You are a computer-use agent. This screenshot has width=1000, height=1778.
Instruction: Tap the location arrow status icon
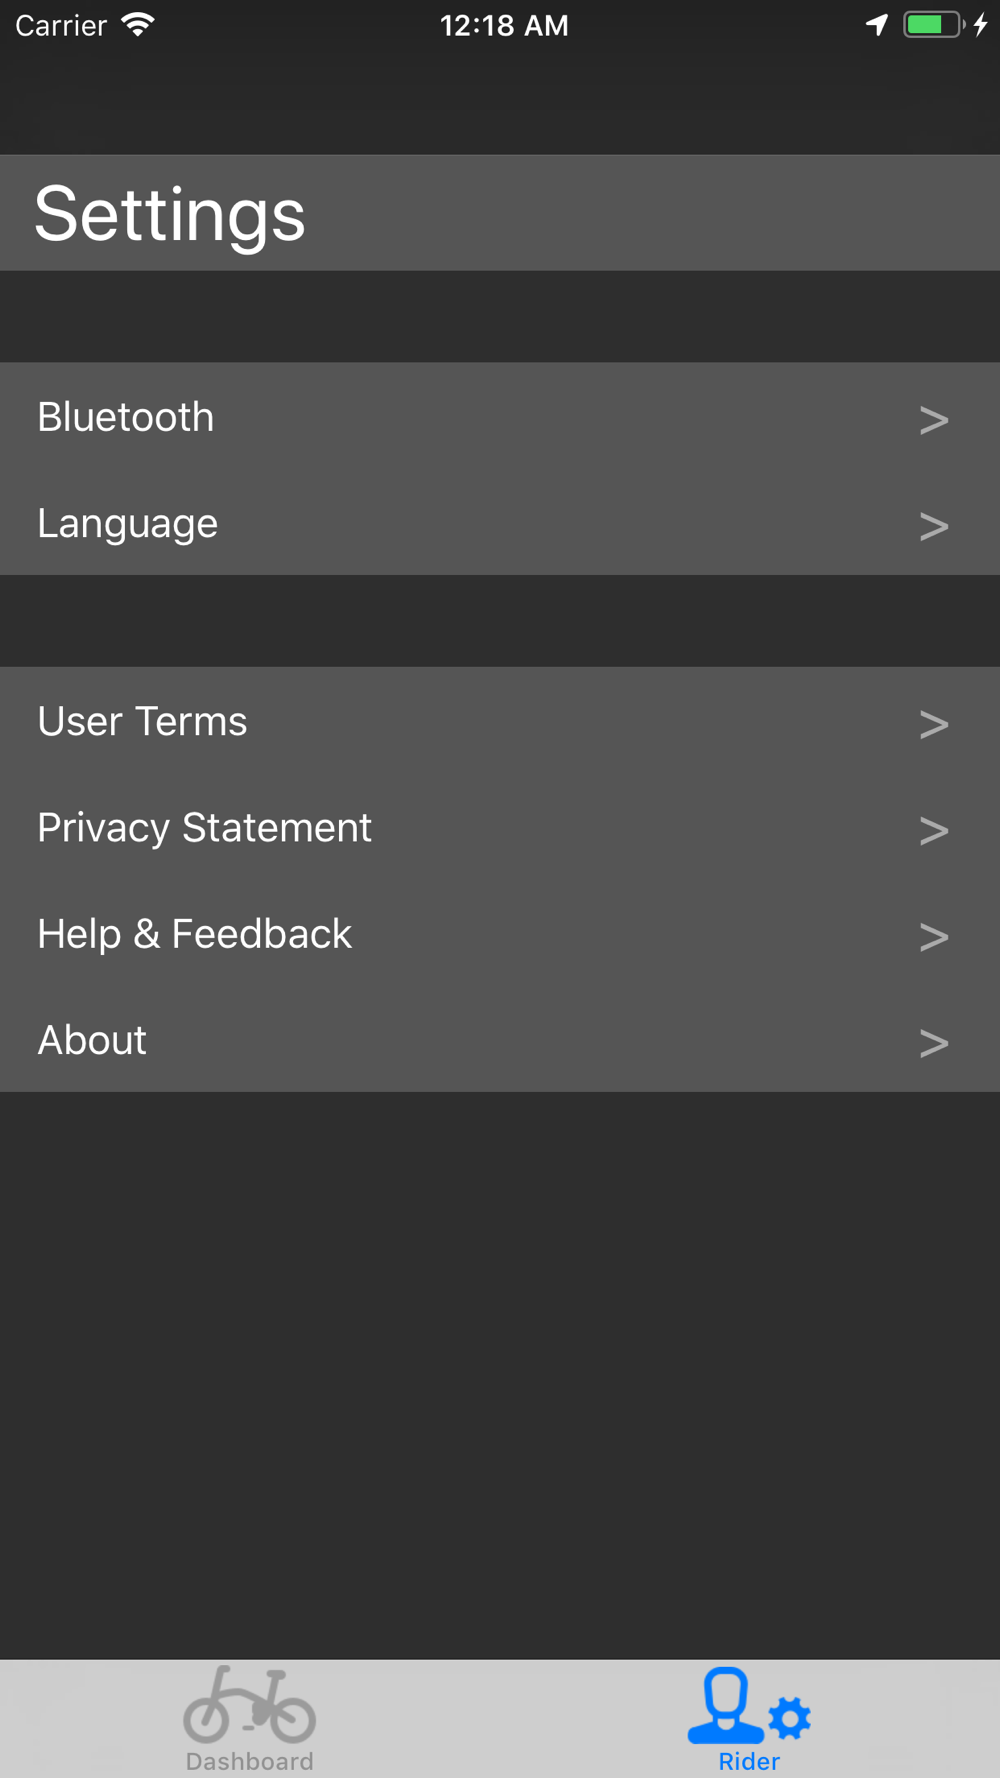click(877, 25)
